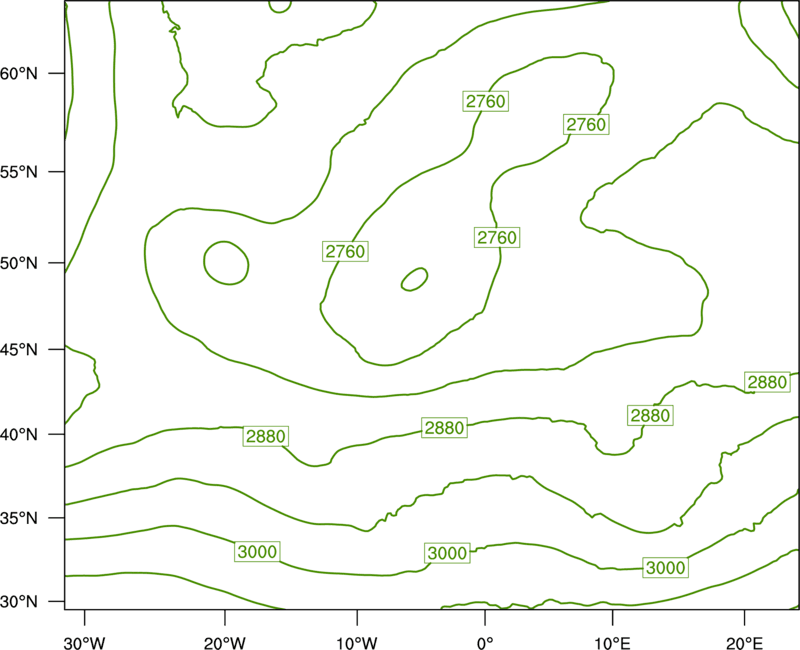
Task: Click the circular closed contour near 20°W
Action: pyautogui.click(x=226, y=263)
